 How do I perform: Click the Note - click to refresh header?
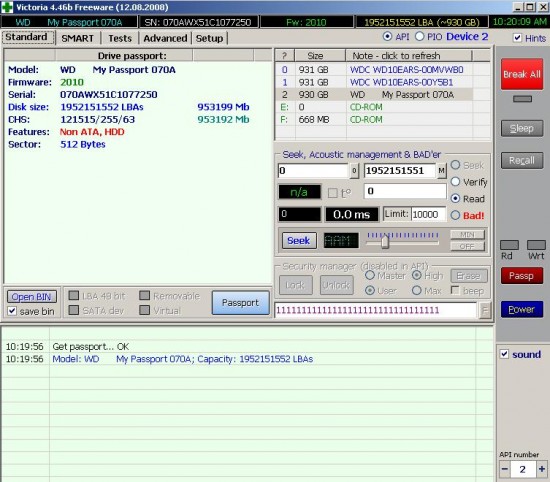[409, 56]
